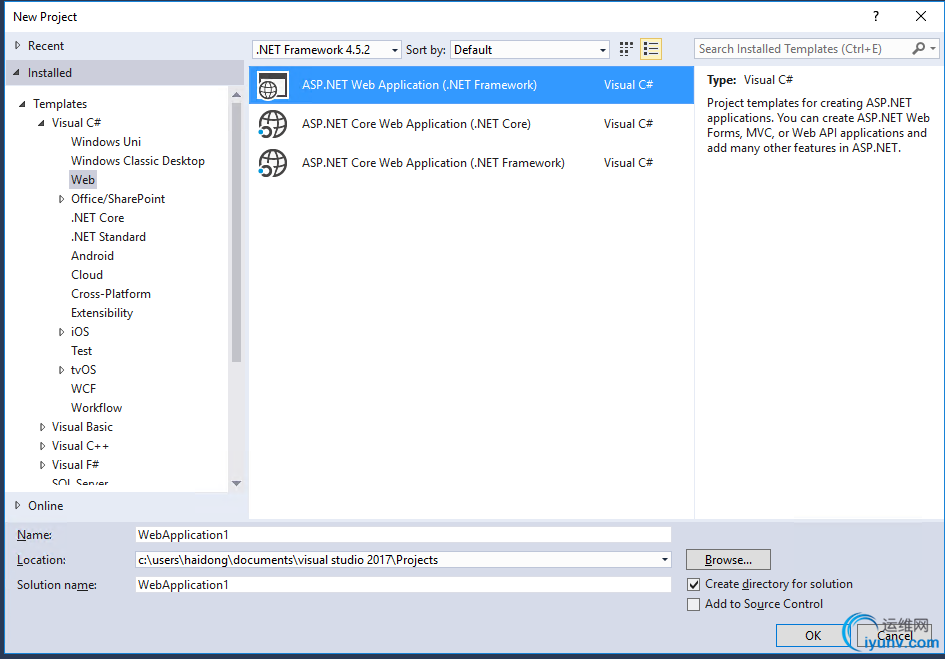Select the Cloud category
Image resolution: width=945 pixels, height=659 pixels.
(x=87, y=275)
